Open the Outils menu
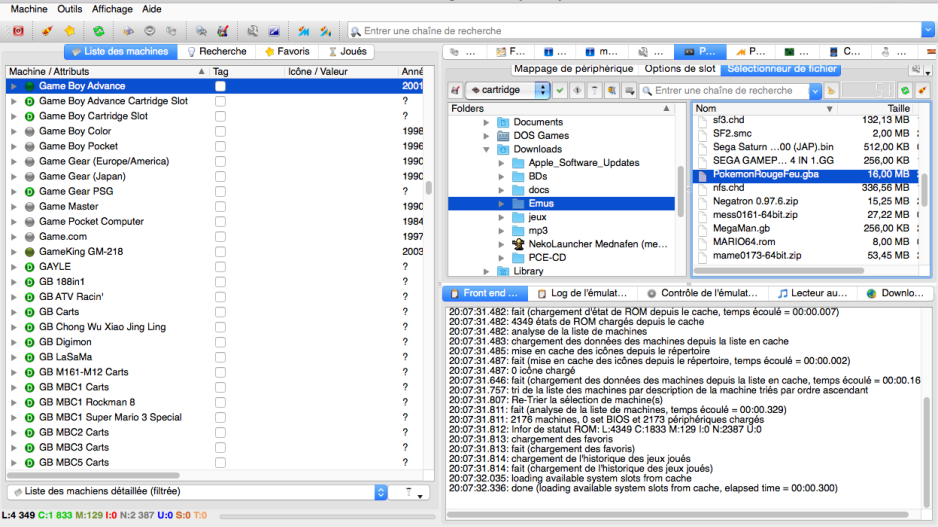 point(70,9)
